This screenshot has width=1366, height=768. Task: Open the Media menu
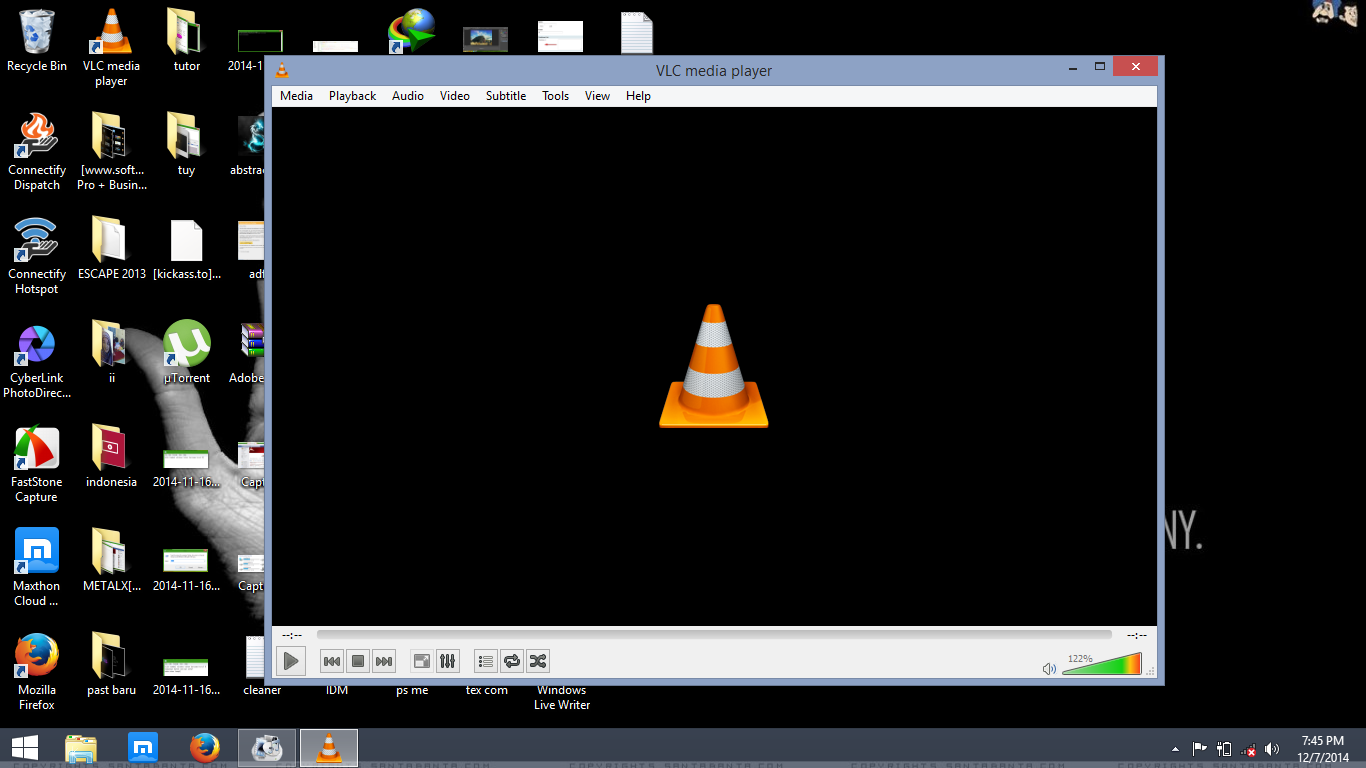pyautogui.click(x=296, y=96)
